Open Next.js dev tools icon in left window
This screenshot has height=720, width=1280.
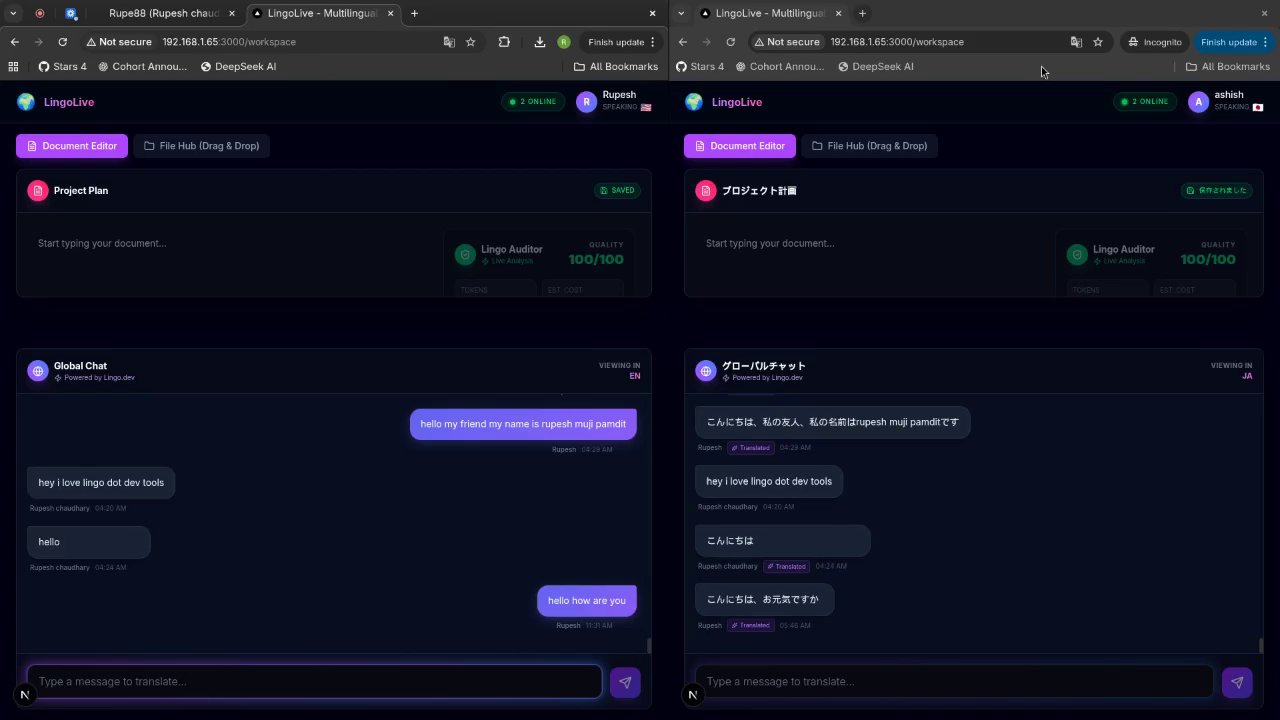pyautogui.click(x=25, y=694)
